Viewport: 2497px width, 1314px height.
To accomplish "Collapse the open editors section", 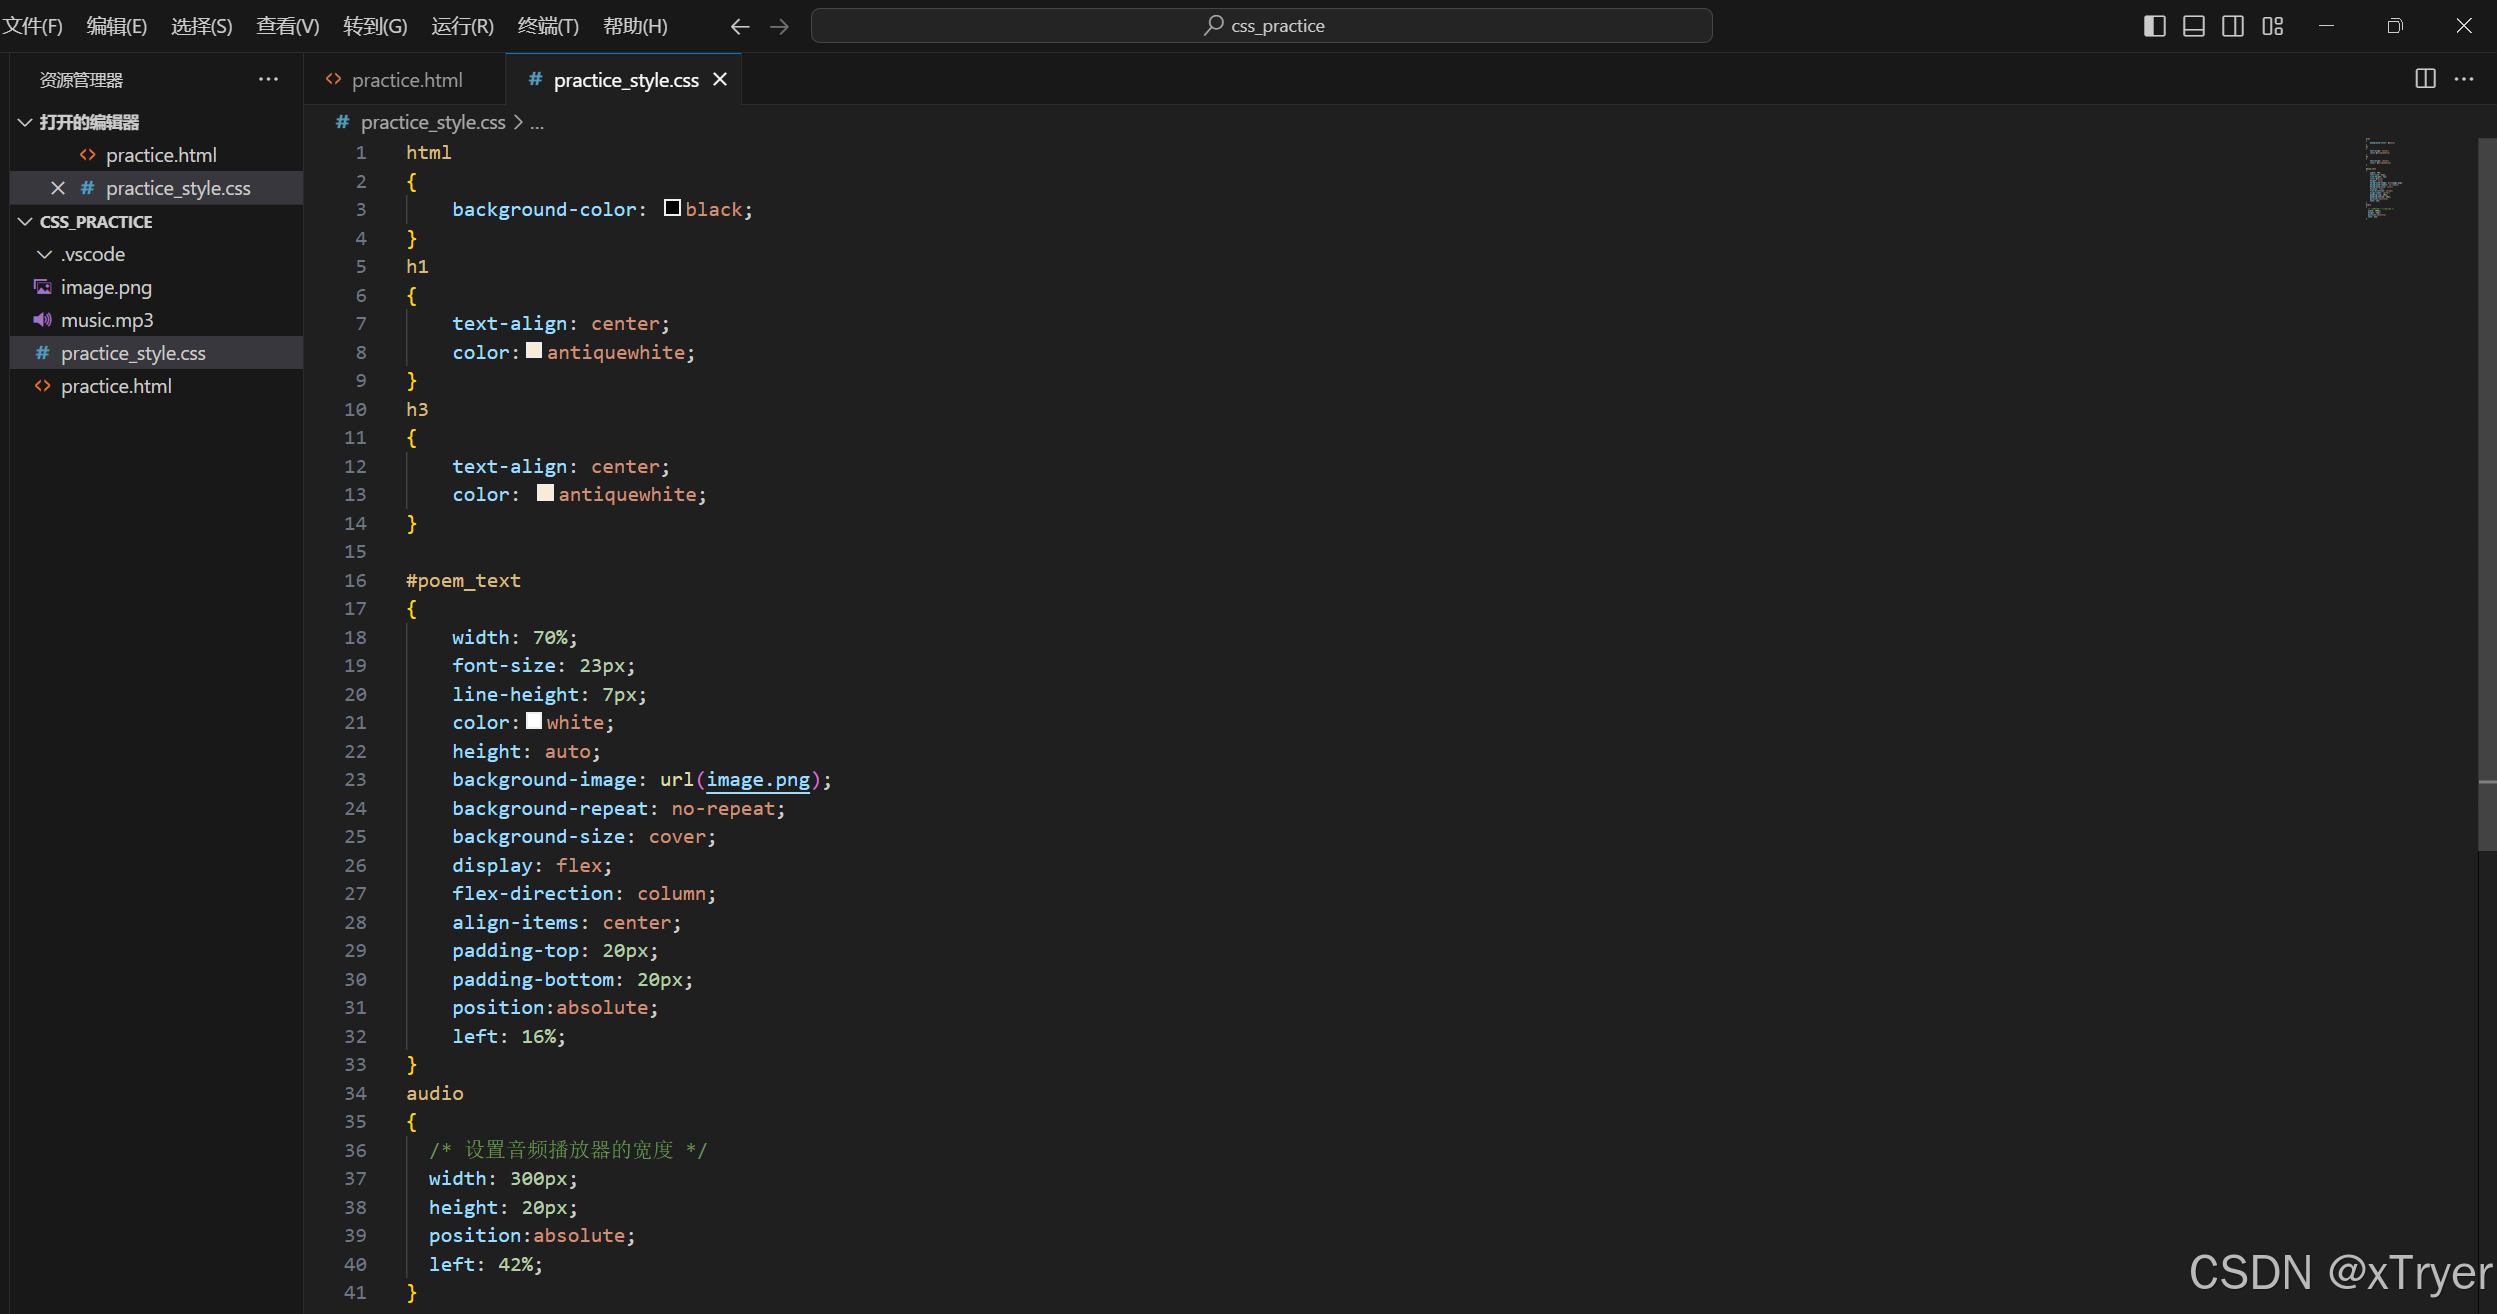I will coord(25,122).
